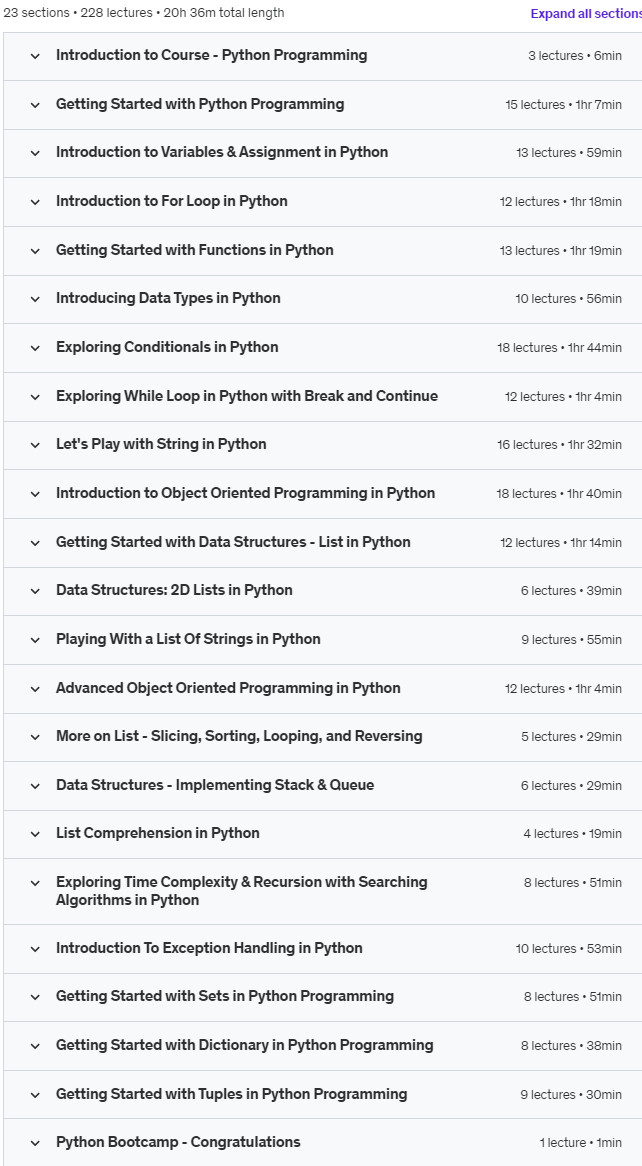Open Introduction to For Loop in Python title
The height and width of the screenshot is (1166, 642).
pyautogui.click(x=172, y=202)
